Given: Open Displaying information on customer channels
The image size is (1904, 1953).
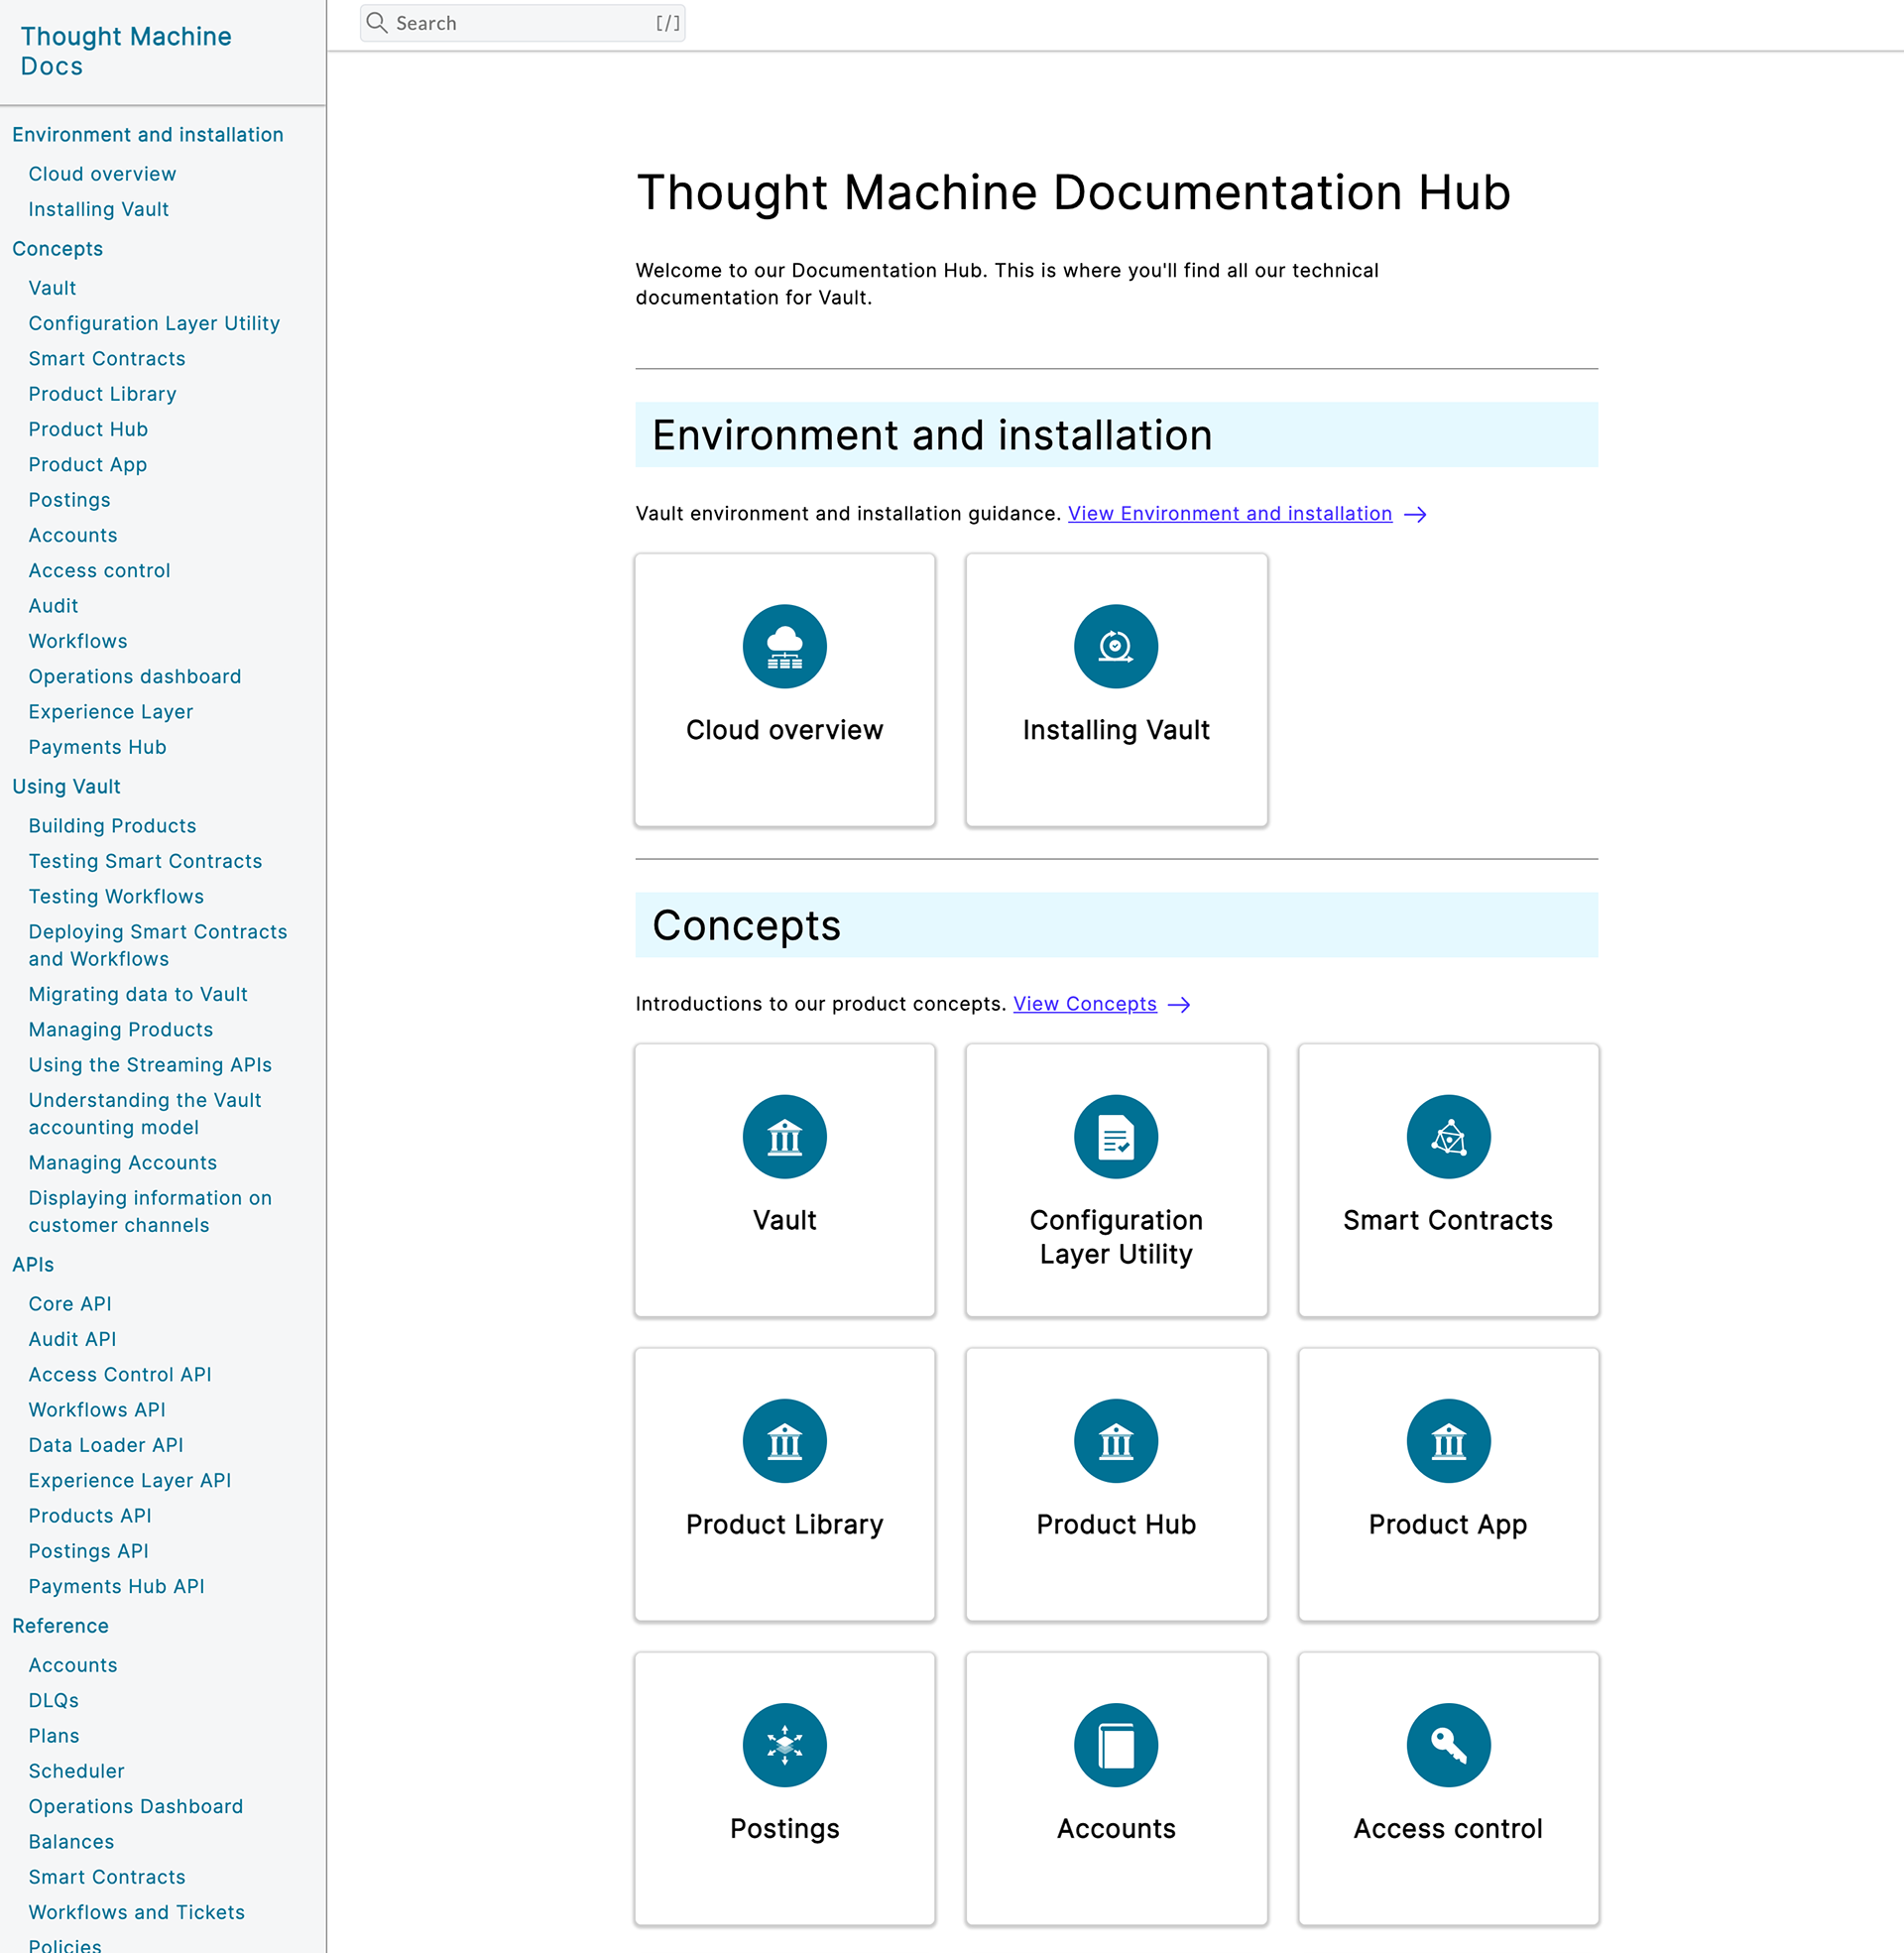Looking at the screenshot, I should tap(150, 1212).
